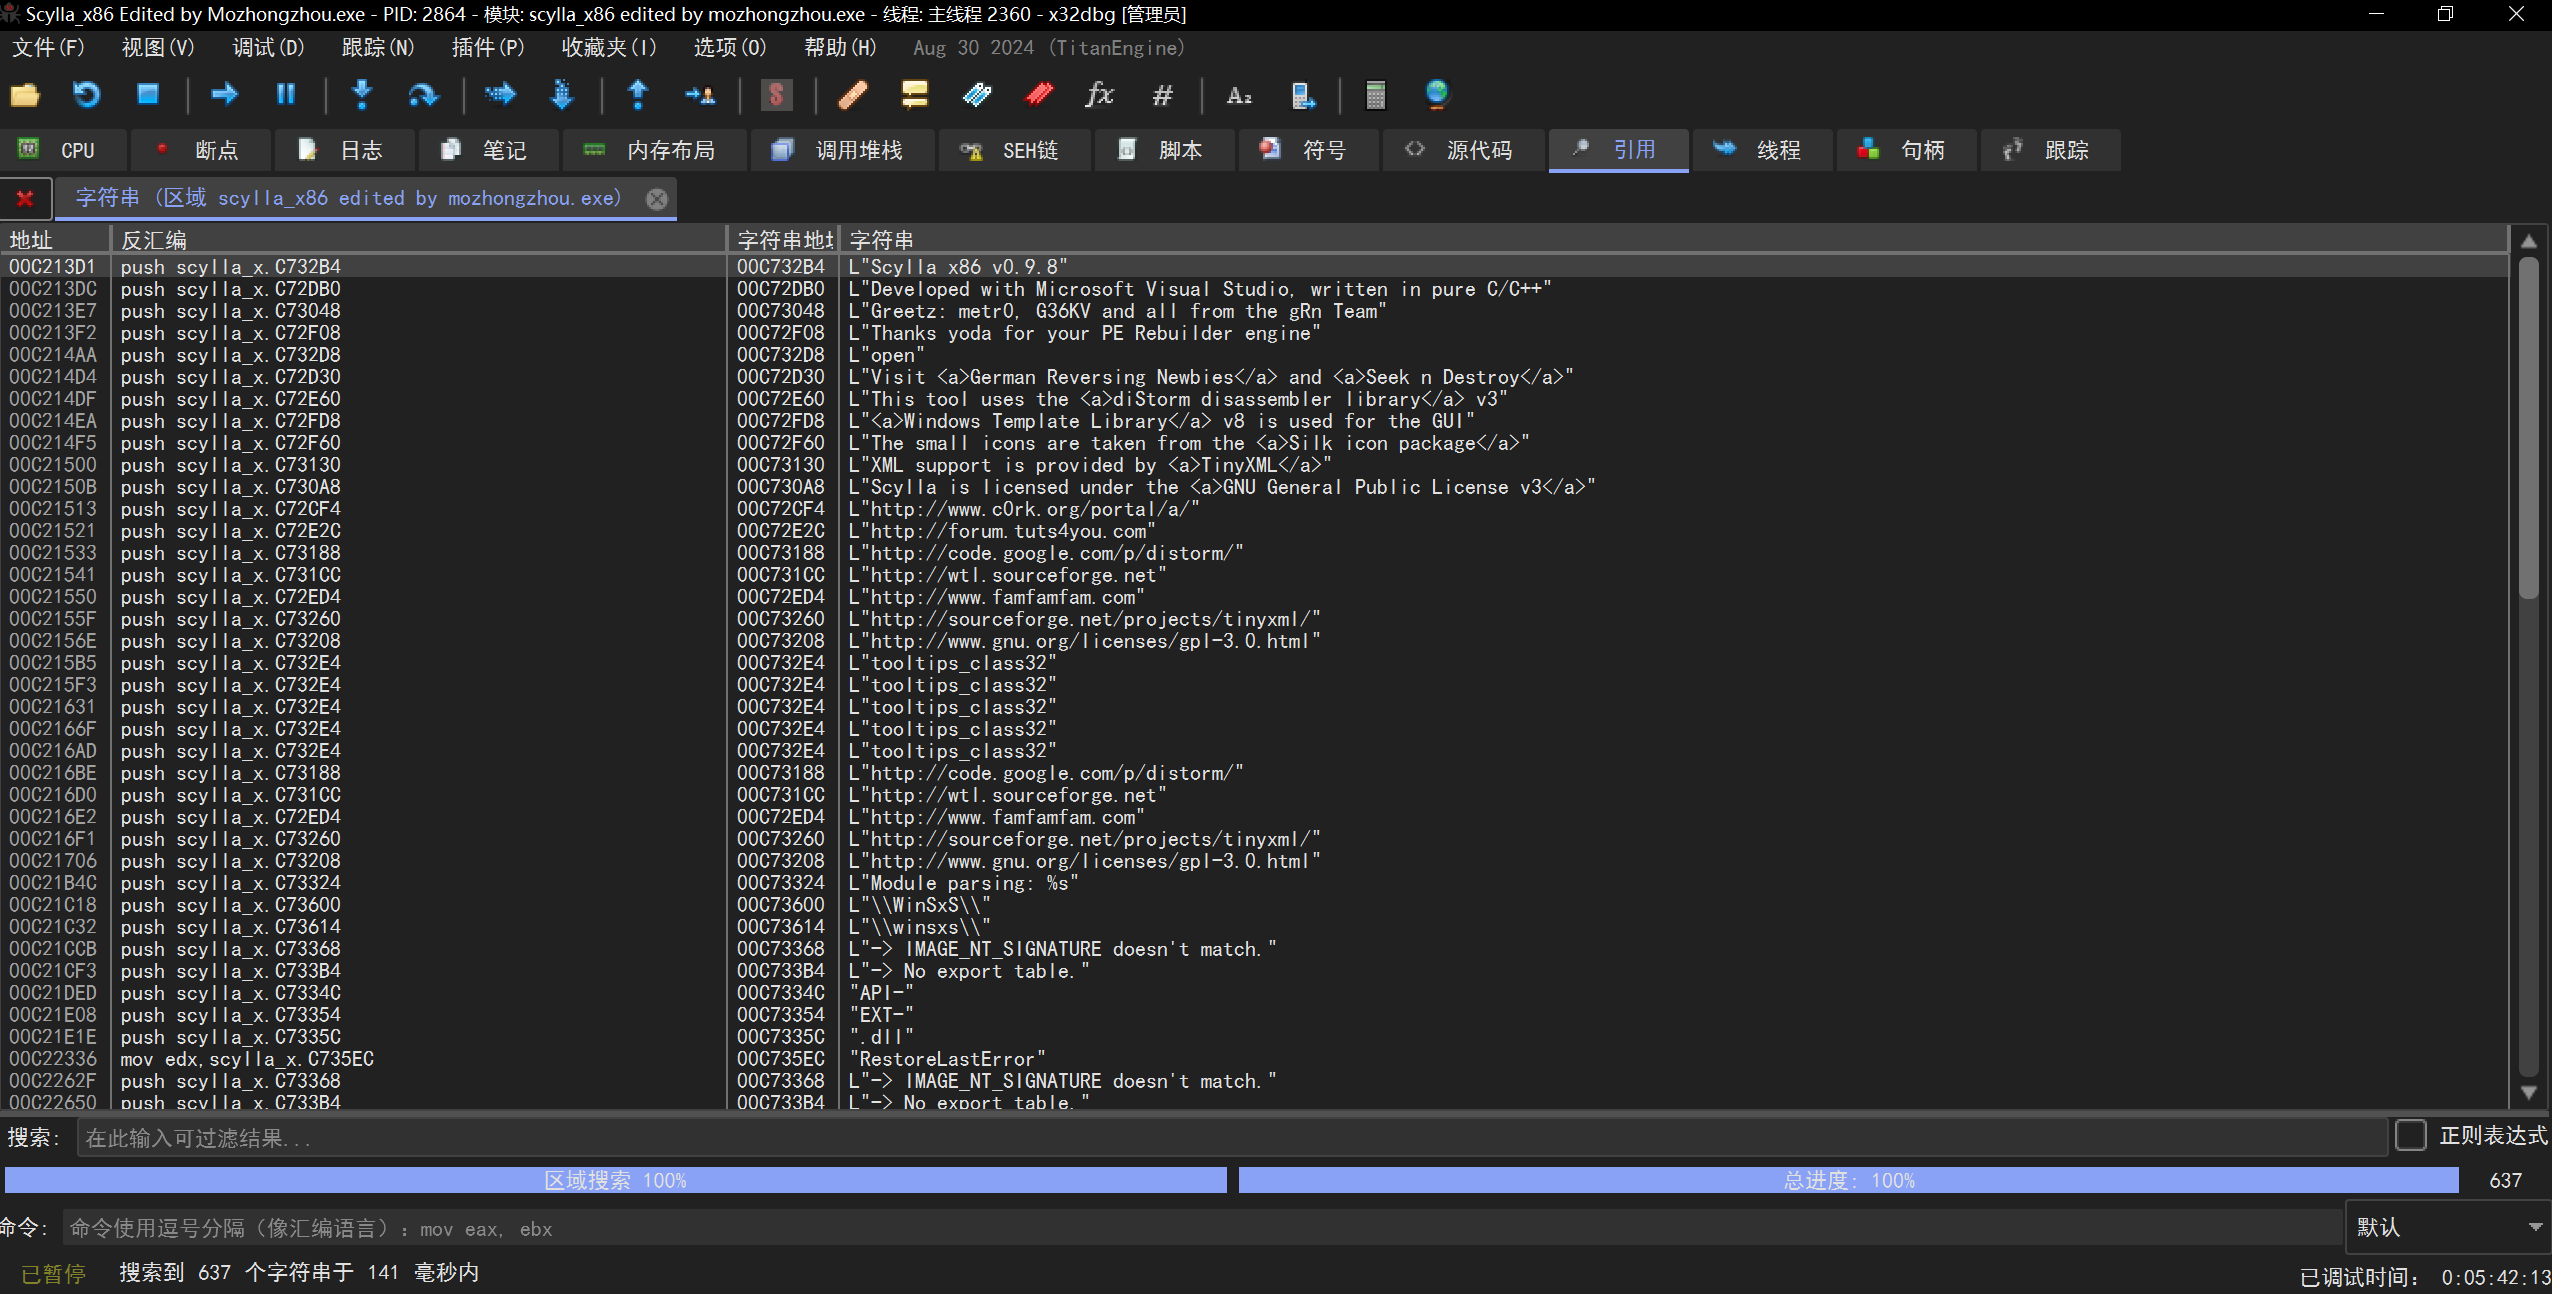Restart the debuggee with the restart icon
Image resolution: width=2552 pixels, height=1294 pixels.
(x=87, y=95)
